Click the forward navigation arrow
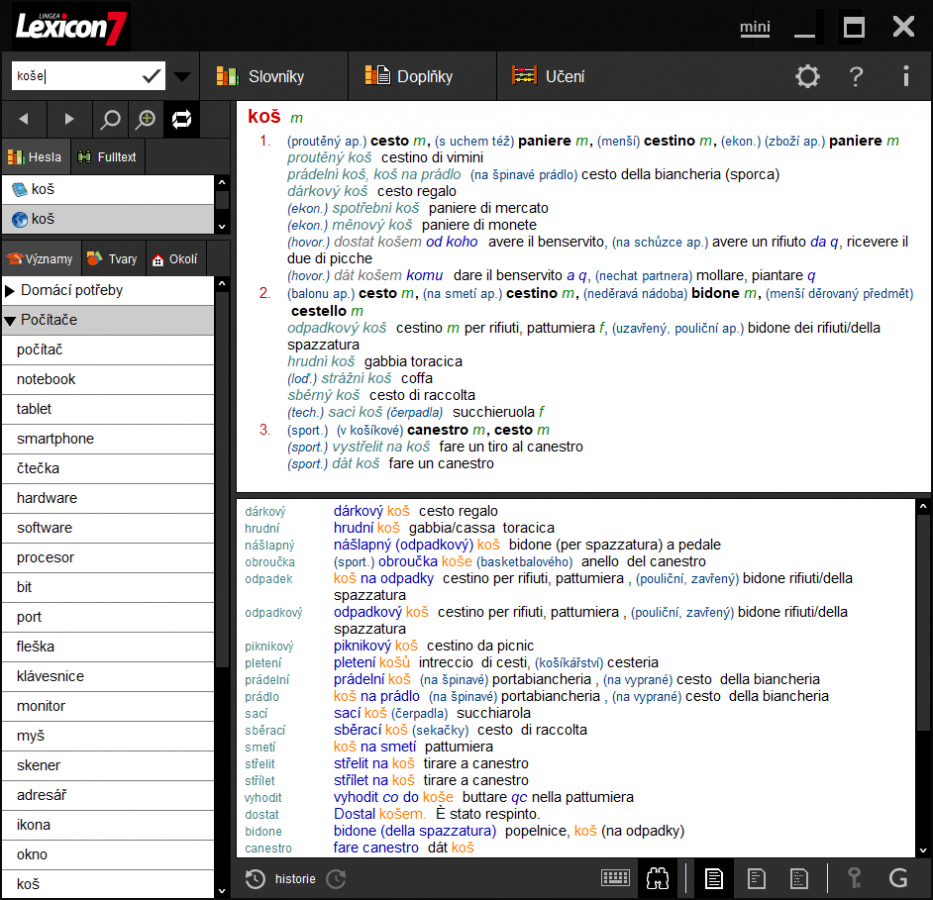Image resolution: width=933 pixels, height=900 pixels. click(68, 118)
